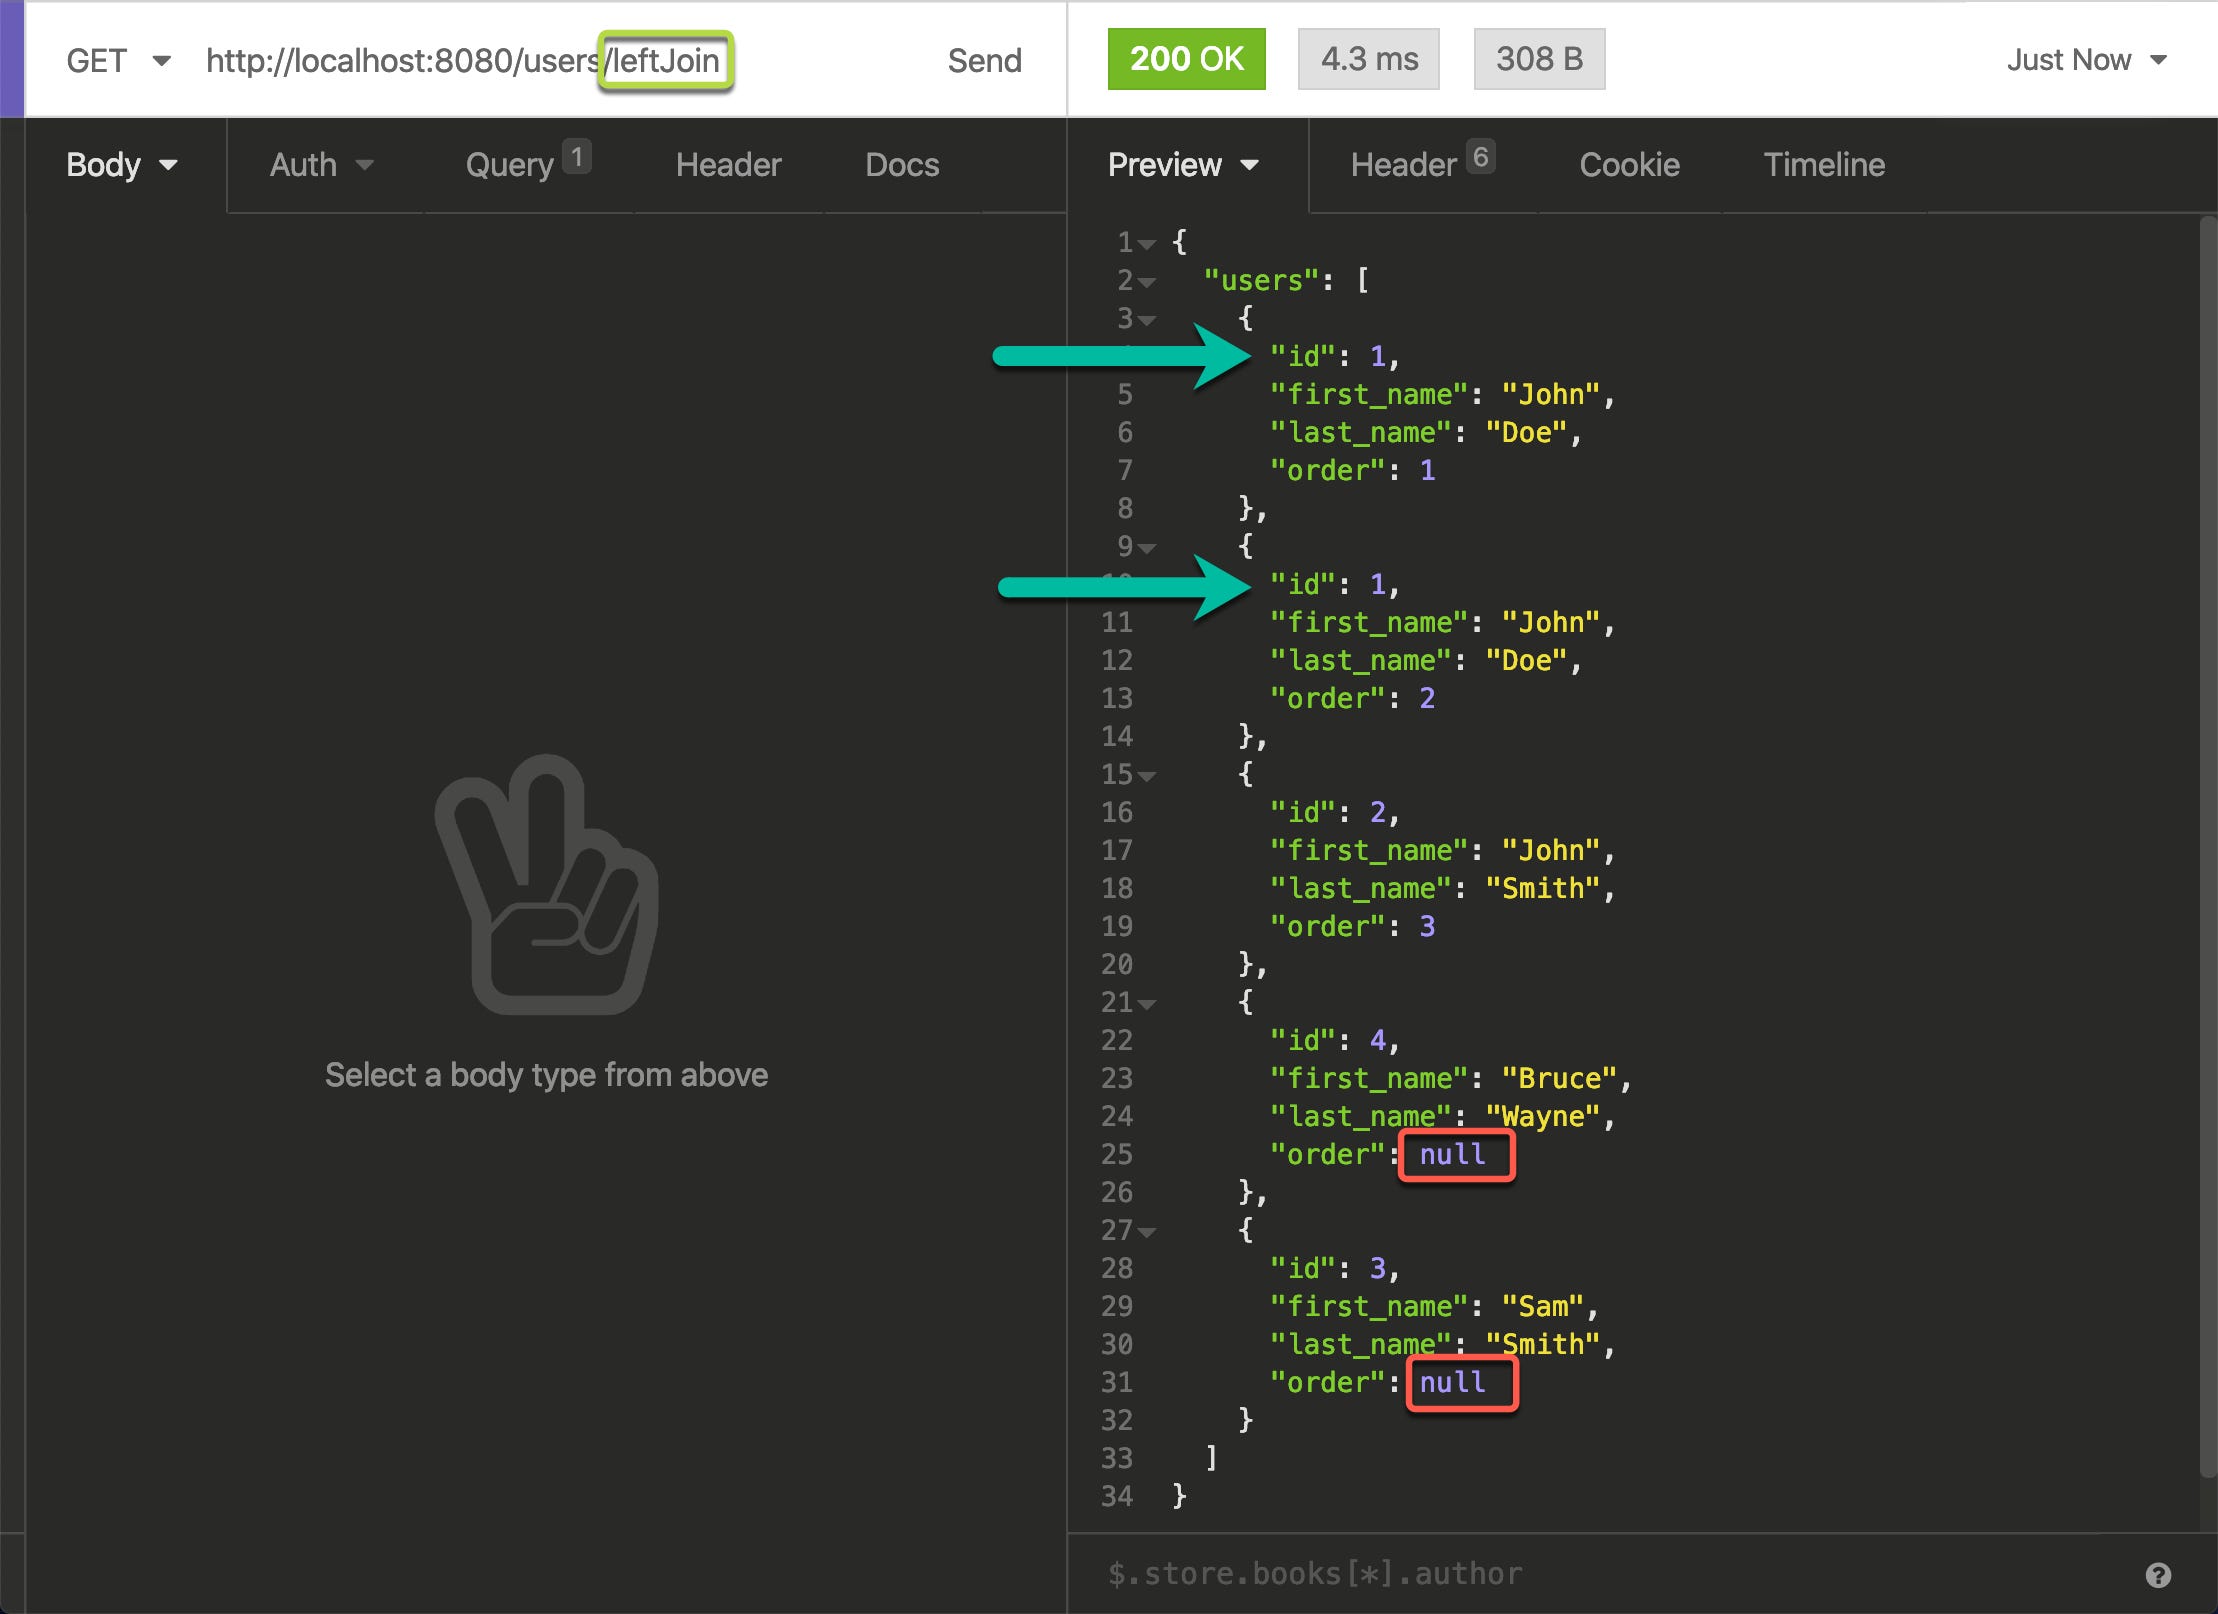The image size is (2218, 1614).
Task: Open the Docs tab
Action: tap(901, 164)
